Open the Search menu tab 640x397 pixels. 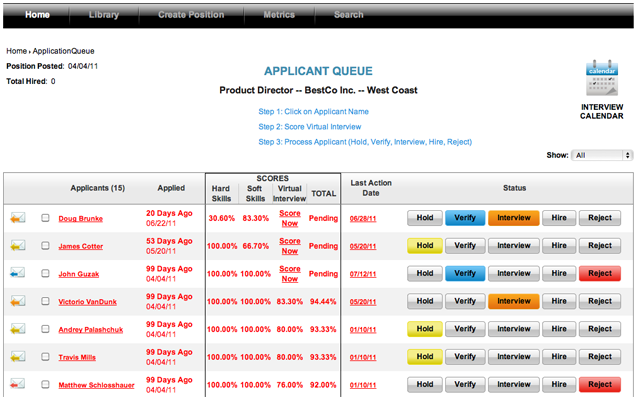[349, 15]
